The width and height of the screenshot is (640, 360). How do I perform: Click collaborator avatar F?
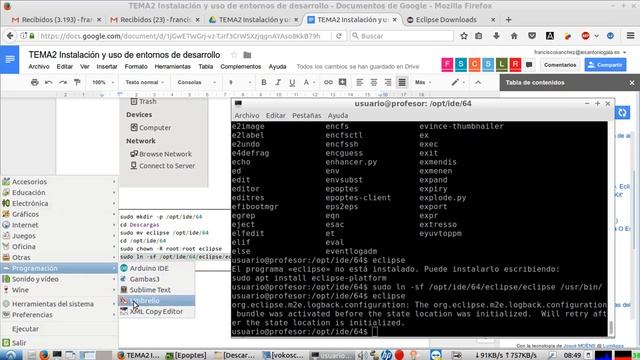click(447, 64)
